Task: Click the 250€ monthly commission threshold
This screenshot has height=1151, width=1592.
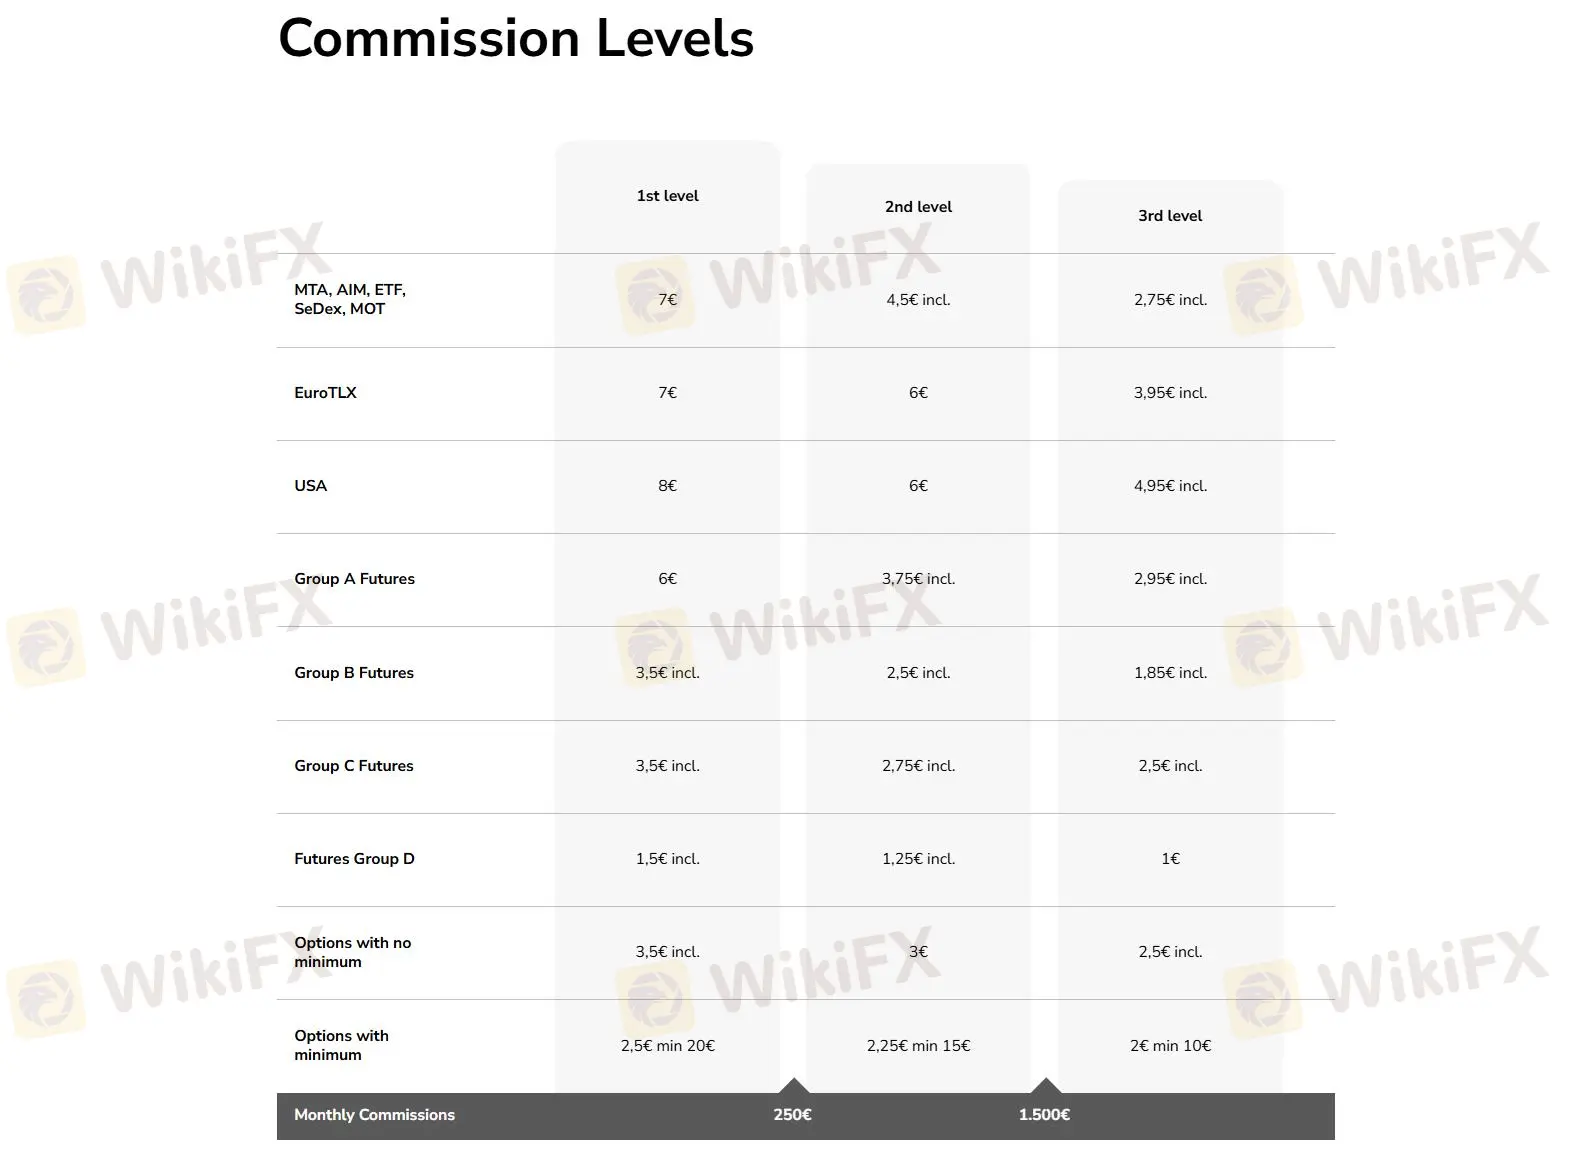Action: click(x=792, y=1115)
